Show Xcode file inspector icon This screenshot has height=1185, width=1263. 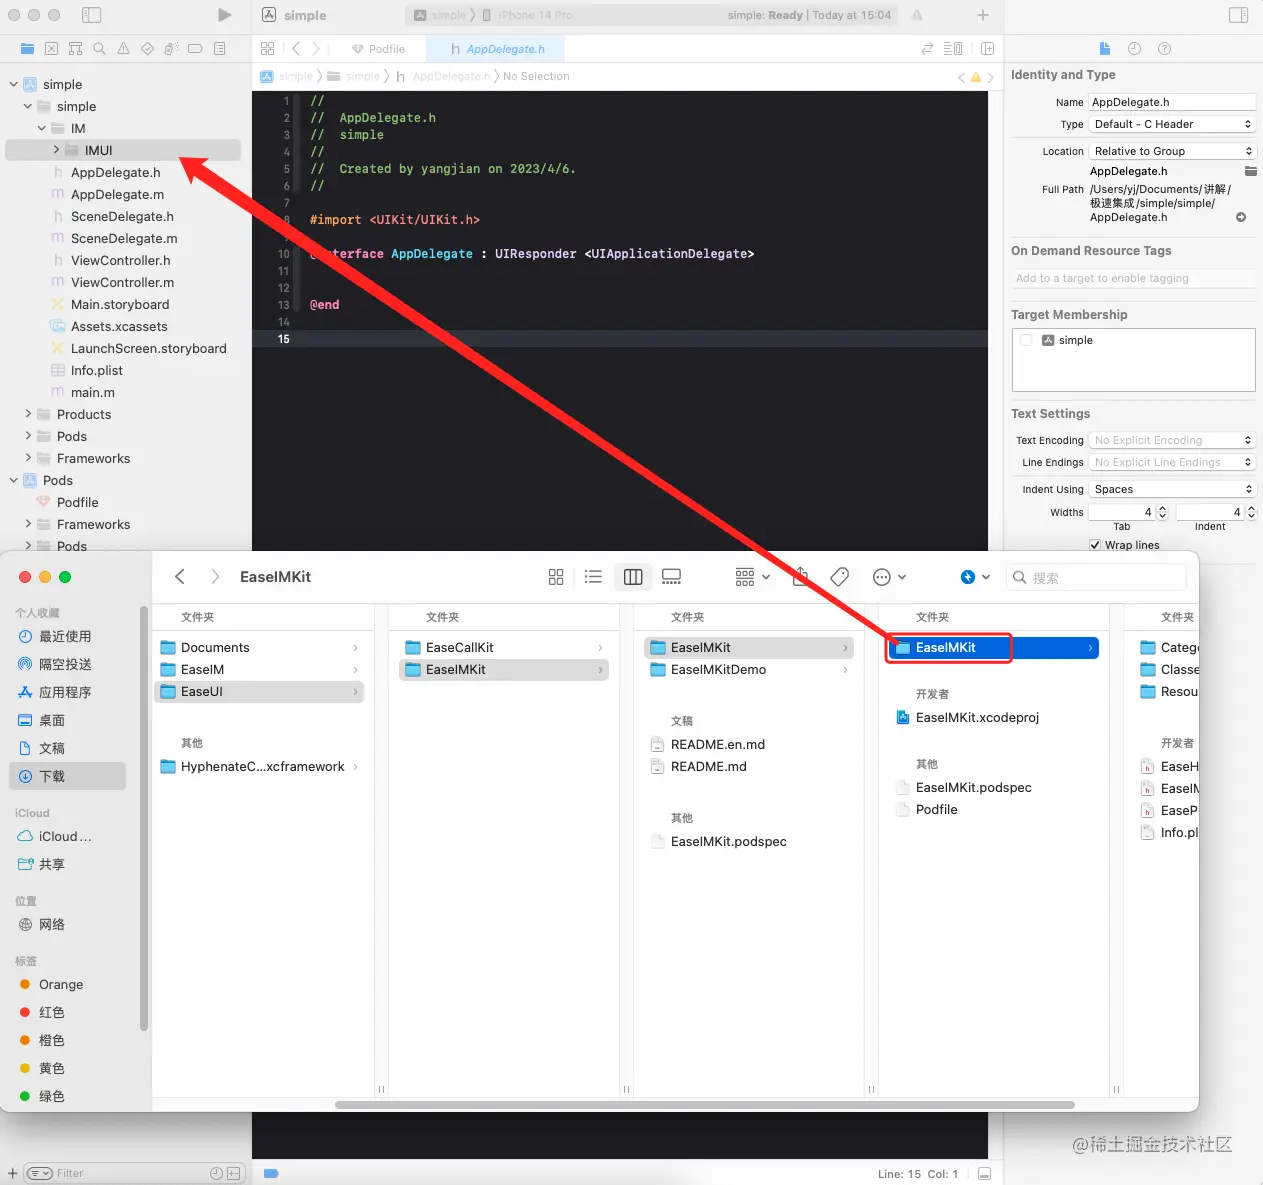pyautogui.click(x=1105, y=48)
